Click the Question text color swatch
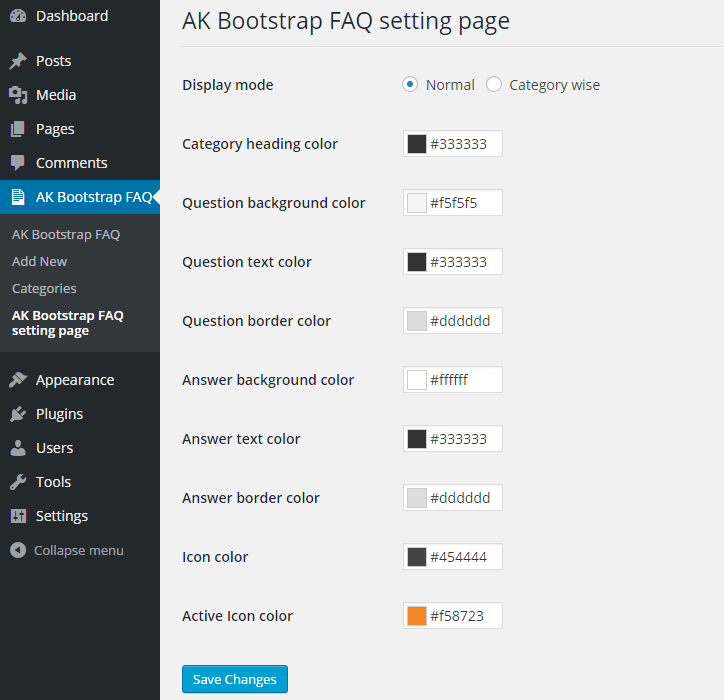 [416, 262]
